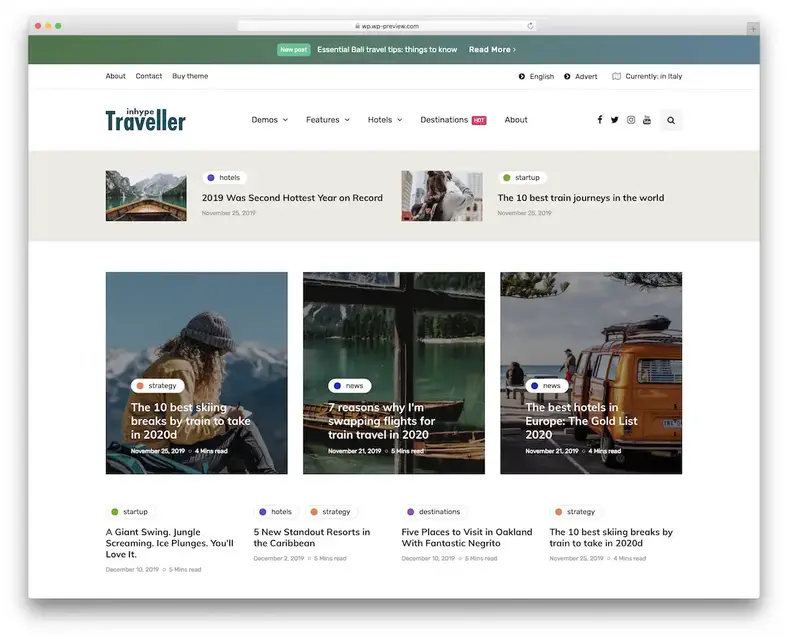
Task: Click strategy tag above Caribbean resorts article
Action: tap(331, 511)
